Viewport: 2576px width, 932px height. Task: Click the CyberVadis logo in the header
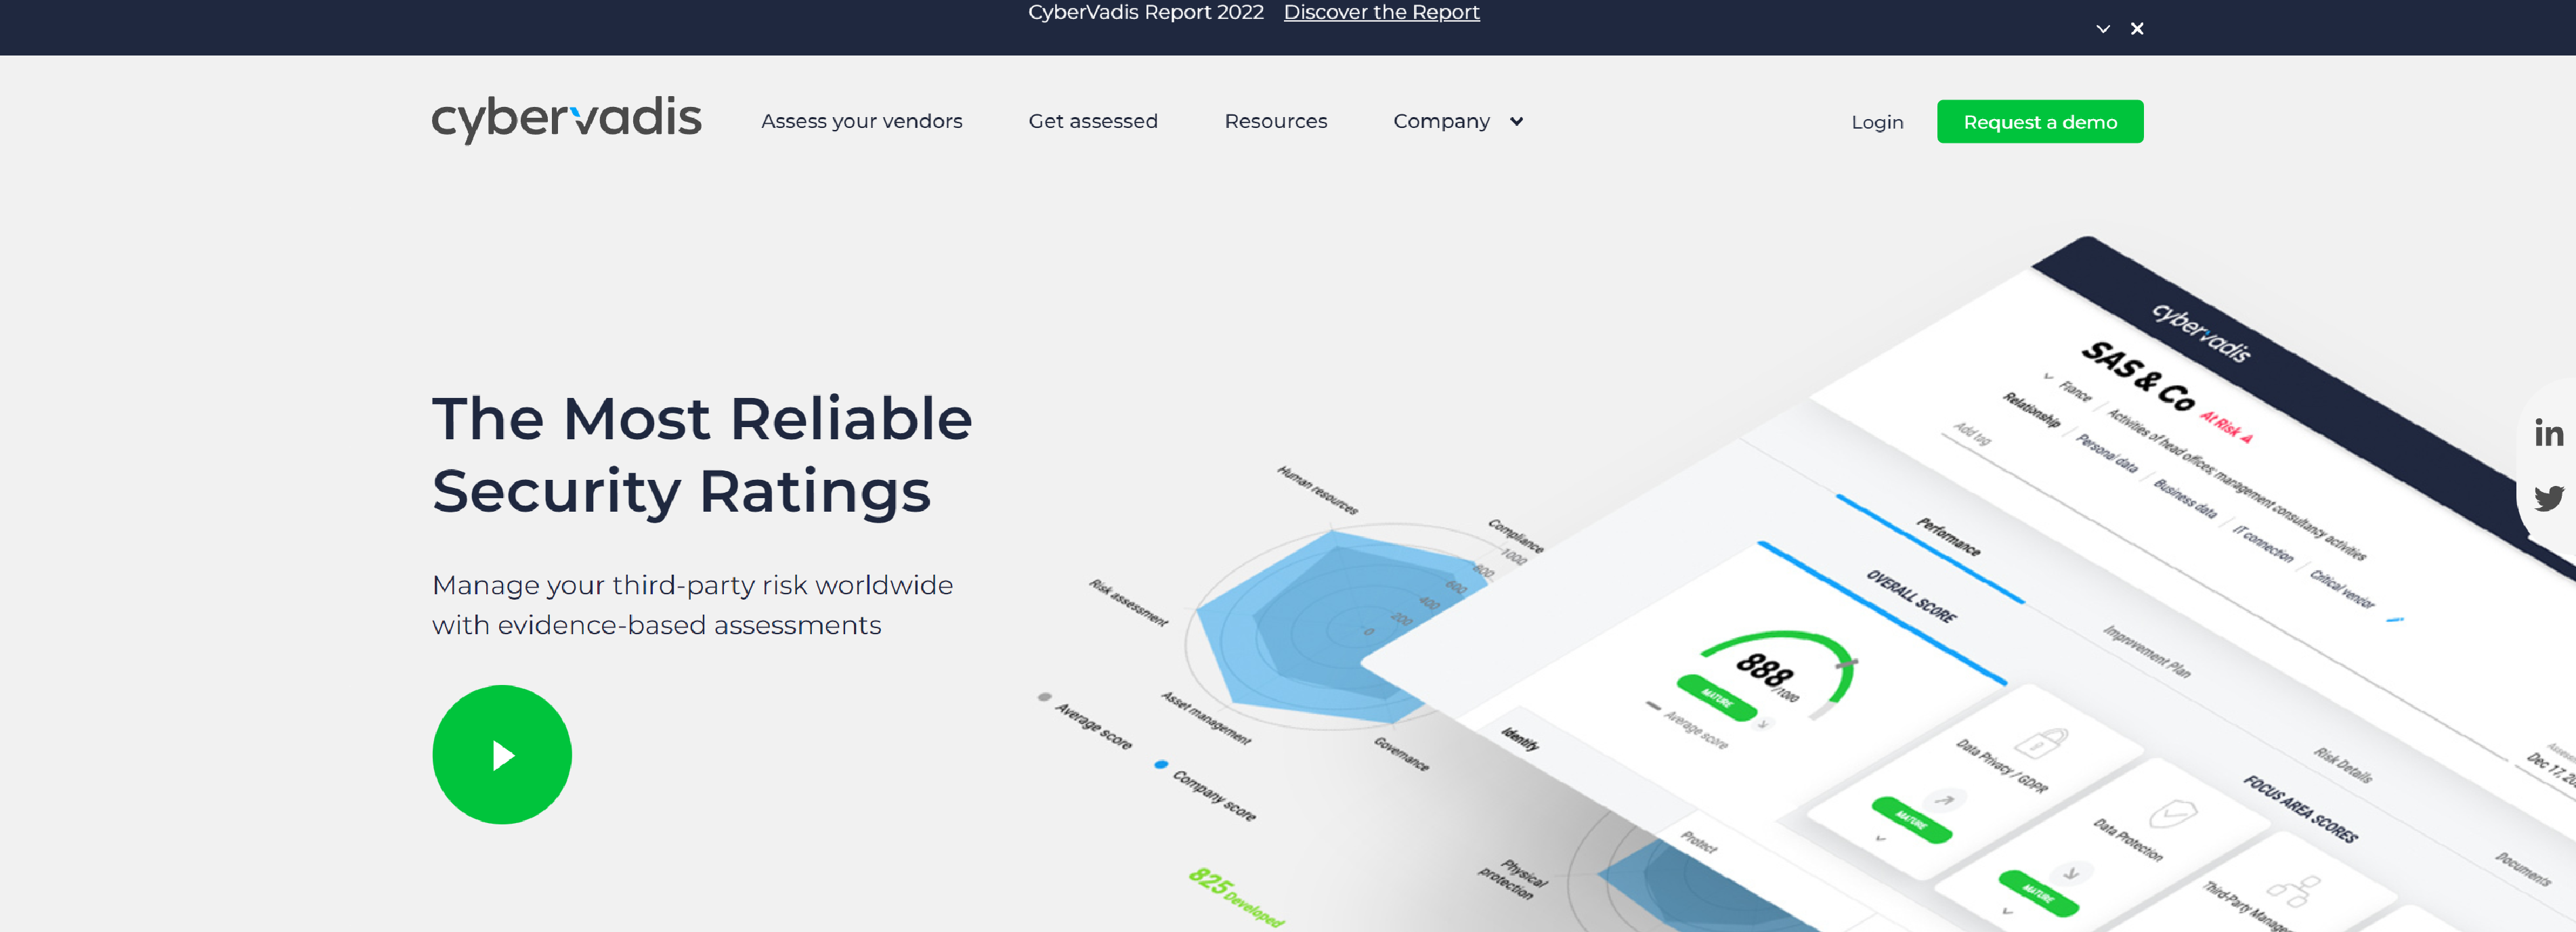566,120
